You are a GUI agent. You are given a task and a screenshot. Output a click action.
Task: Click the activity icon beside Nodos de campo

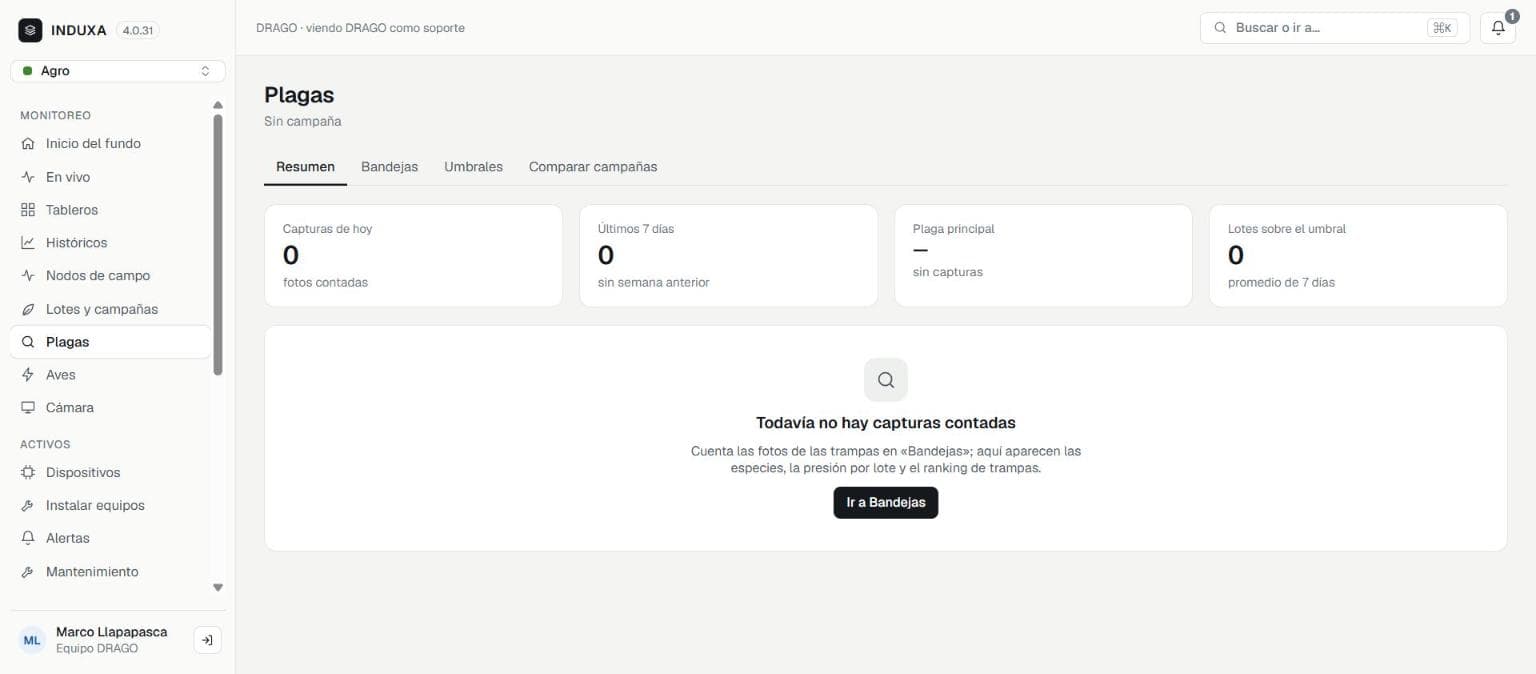click(x=28, y=276)
